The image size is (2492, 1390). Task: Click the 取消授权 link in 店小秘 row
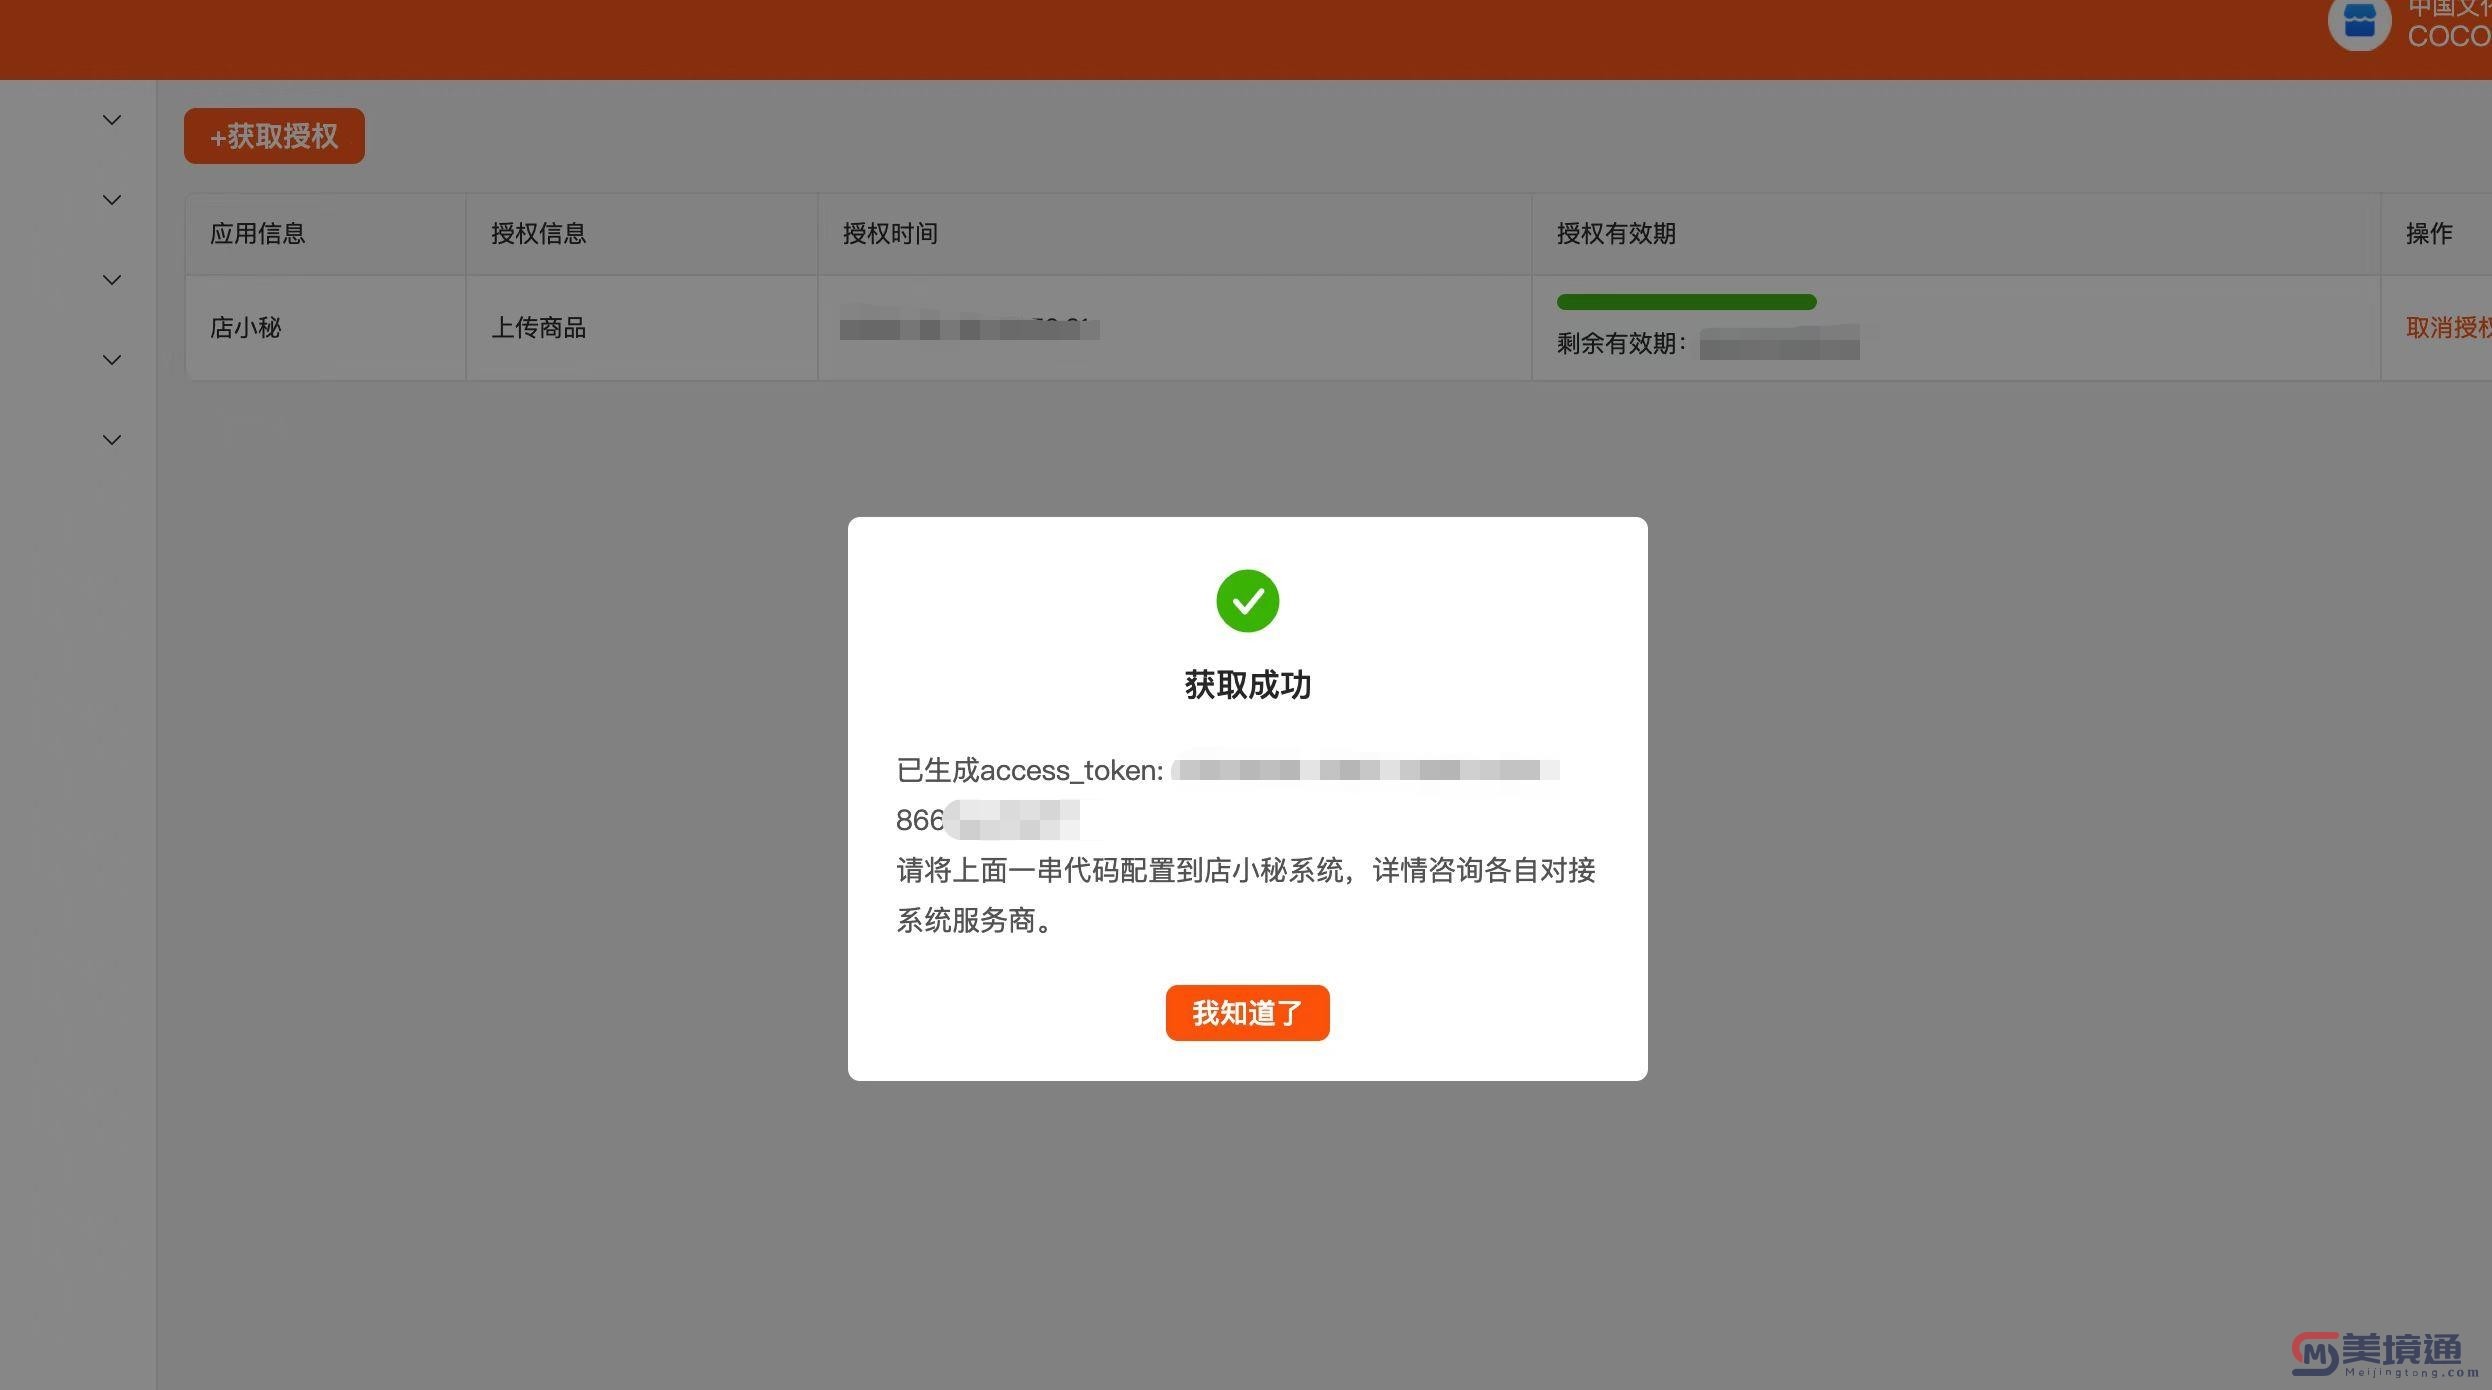coord(2448,328)
